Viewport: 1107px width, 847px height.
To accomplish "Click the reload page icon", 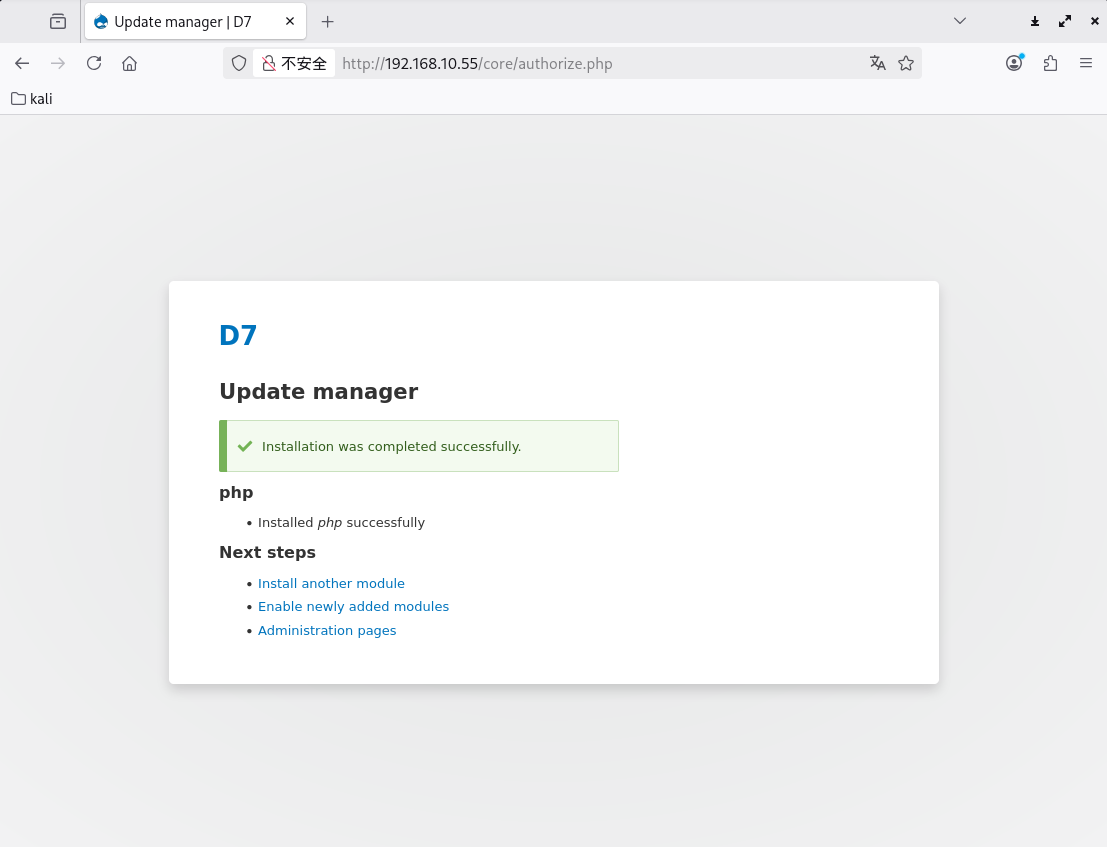I will tap(94, 63).
